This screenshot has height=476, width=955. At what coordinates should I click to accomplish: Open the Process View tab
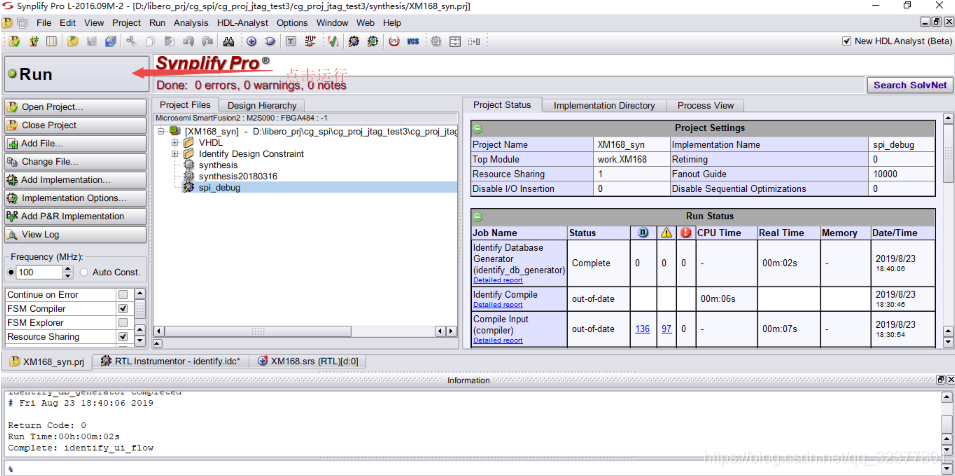pos(705,105)
